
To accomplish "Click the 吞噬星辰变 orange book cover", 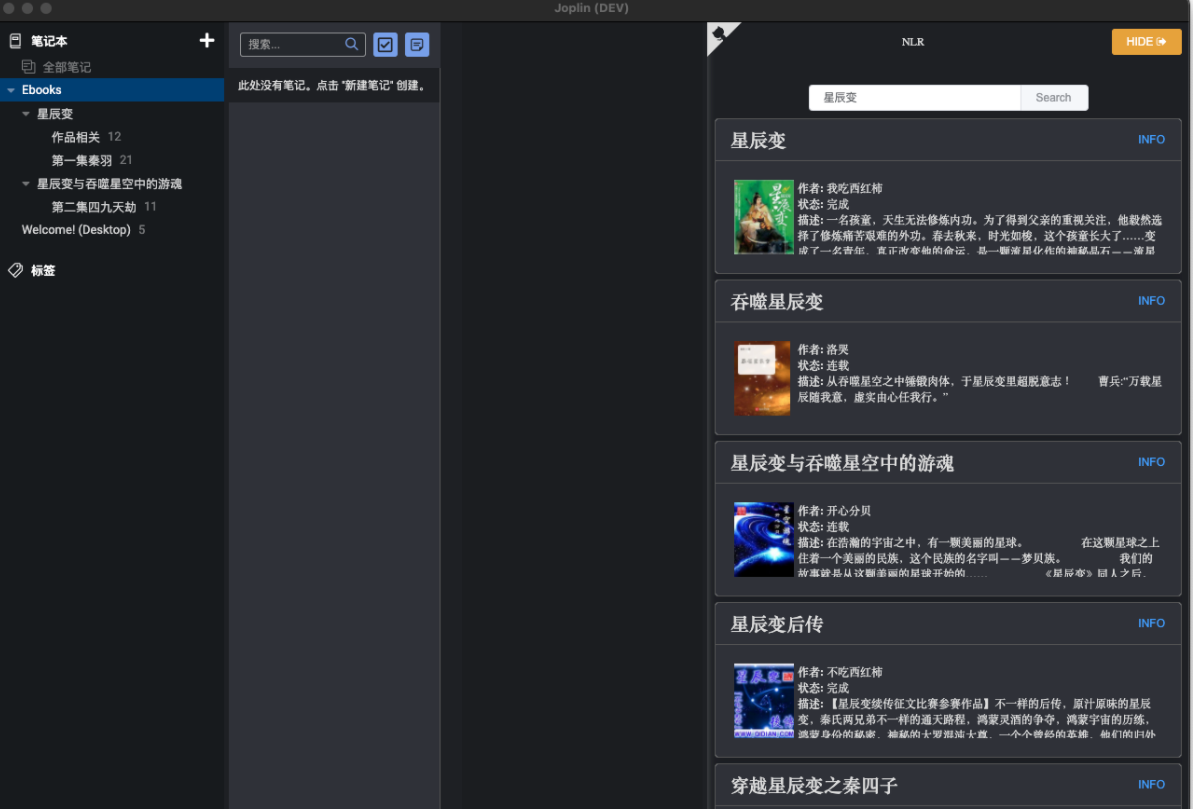I will 762,378.
